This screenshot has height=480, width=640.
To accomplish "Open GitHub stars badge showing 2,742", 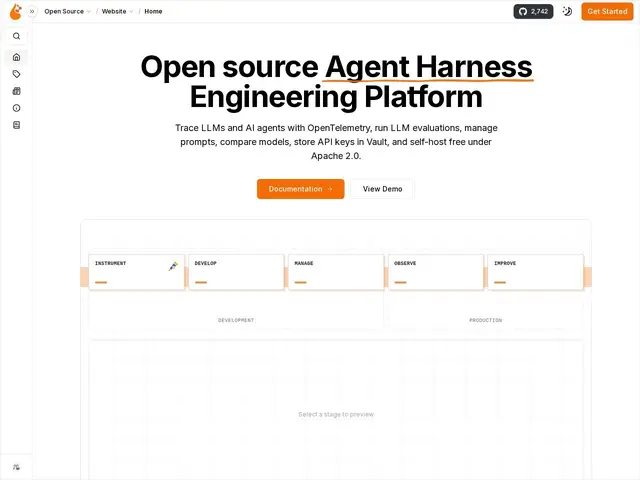I will tap(533, 11).
